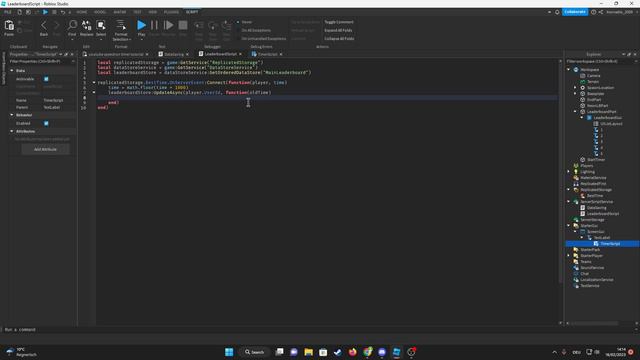Screen dimensions: 640x360
Task: Click Collapse All Folds
Action: [339, 38]
